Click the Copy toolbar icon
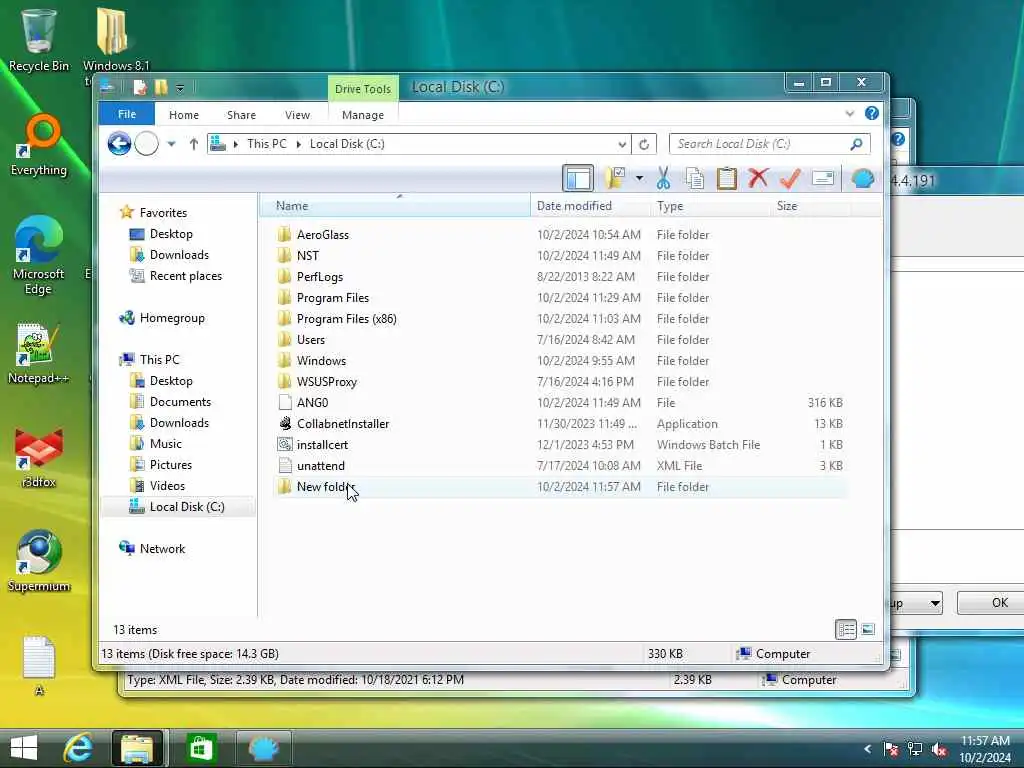1024x768 pixels. pos(694,178)
